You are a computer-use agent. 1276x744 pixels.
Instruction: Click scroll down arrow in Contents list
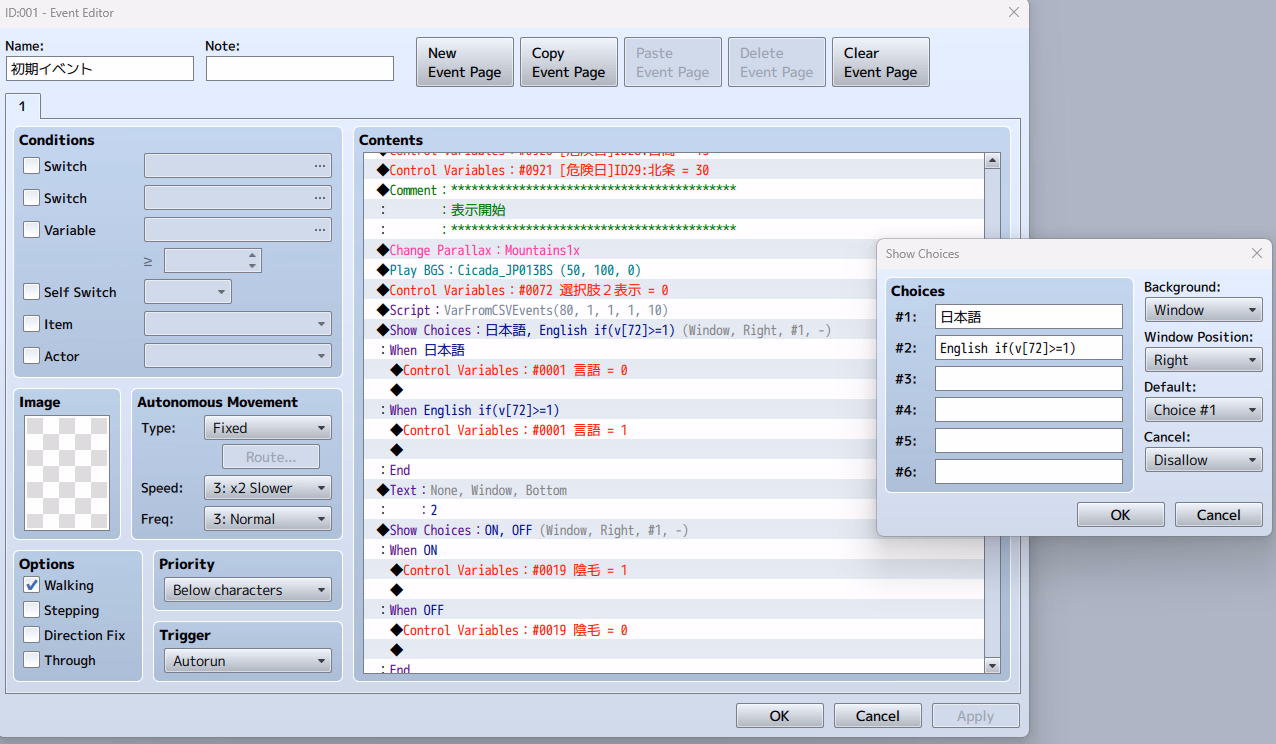992,666
